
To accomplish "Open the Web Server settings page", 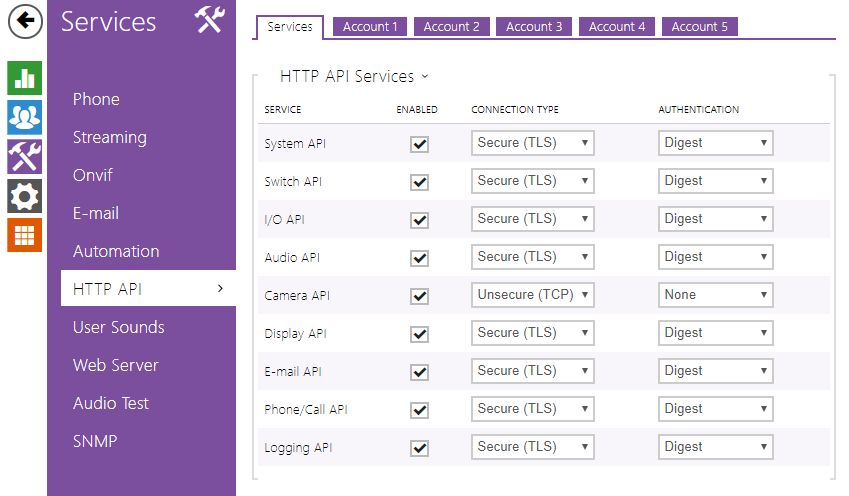I will tap(116, 365).
